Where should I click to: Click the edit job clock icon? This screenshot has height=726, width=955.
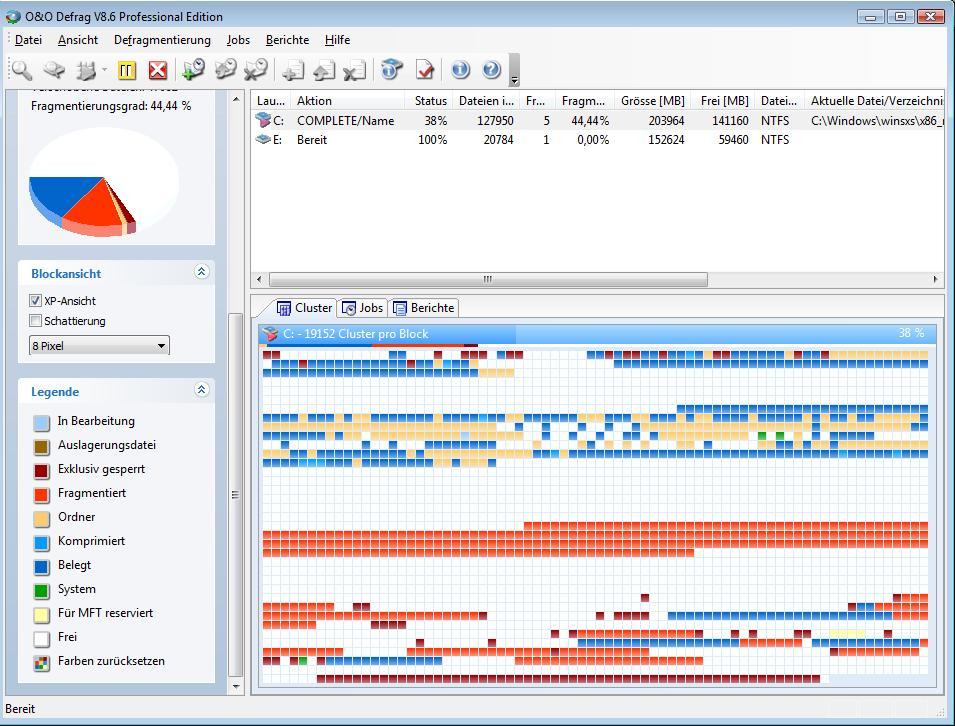(225, 70)
